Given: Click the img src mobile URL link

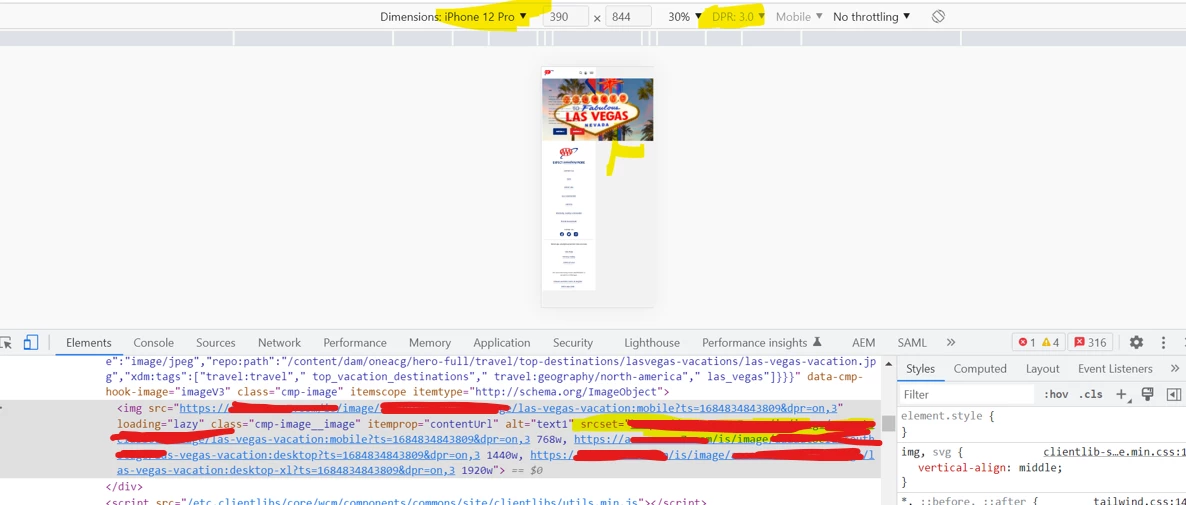Looking at the screenshot, I should [507, 409].
